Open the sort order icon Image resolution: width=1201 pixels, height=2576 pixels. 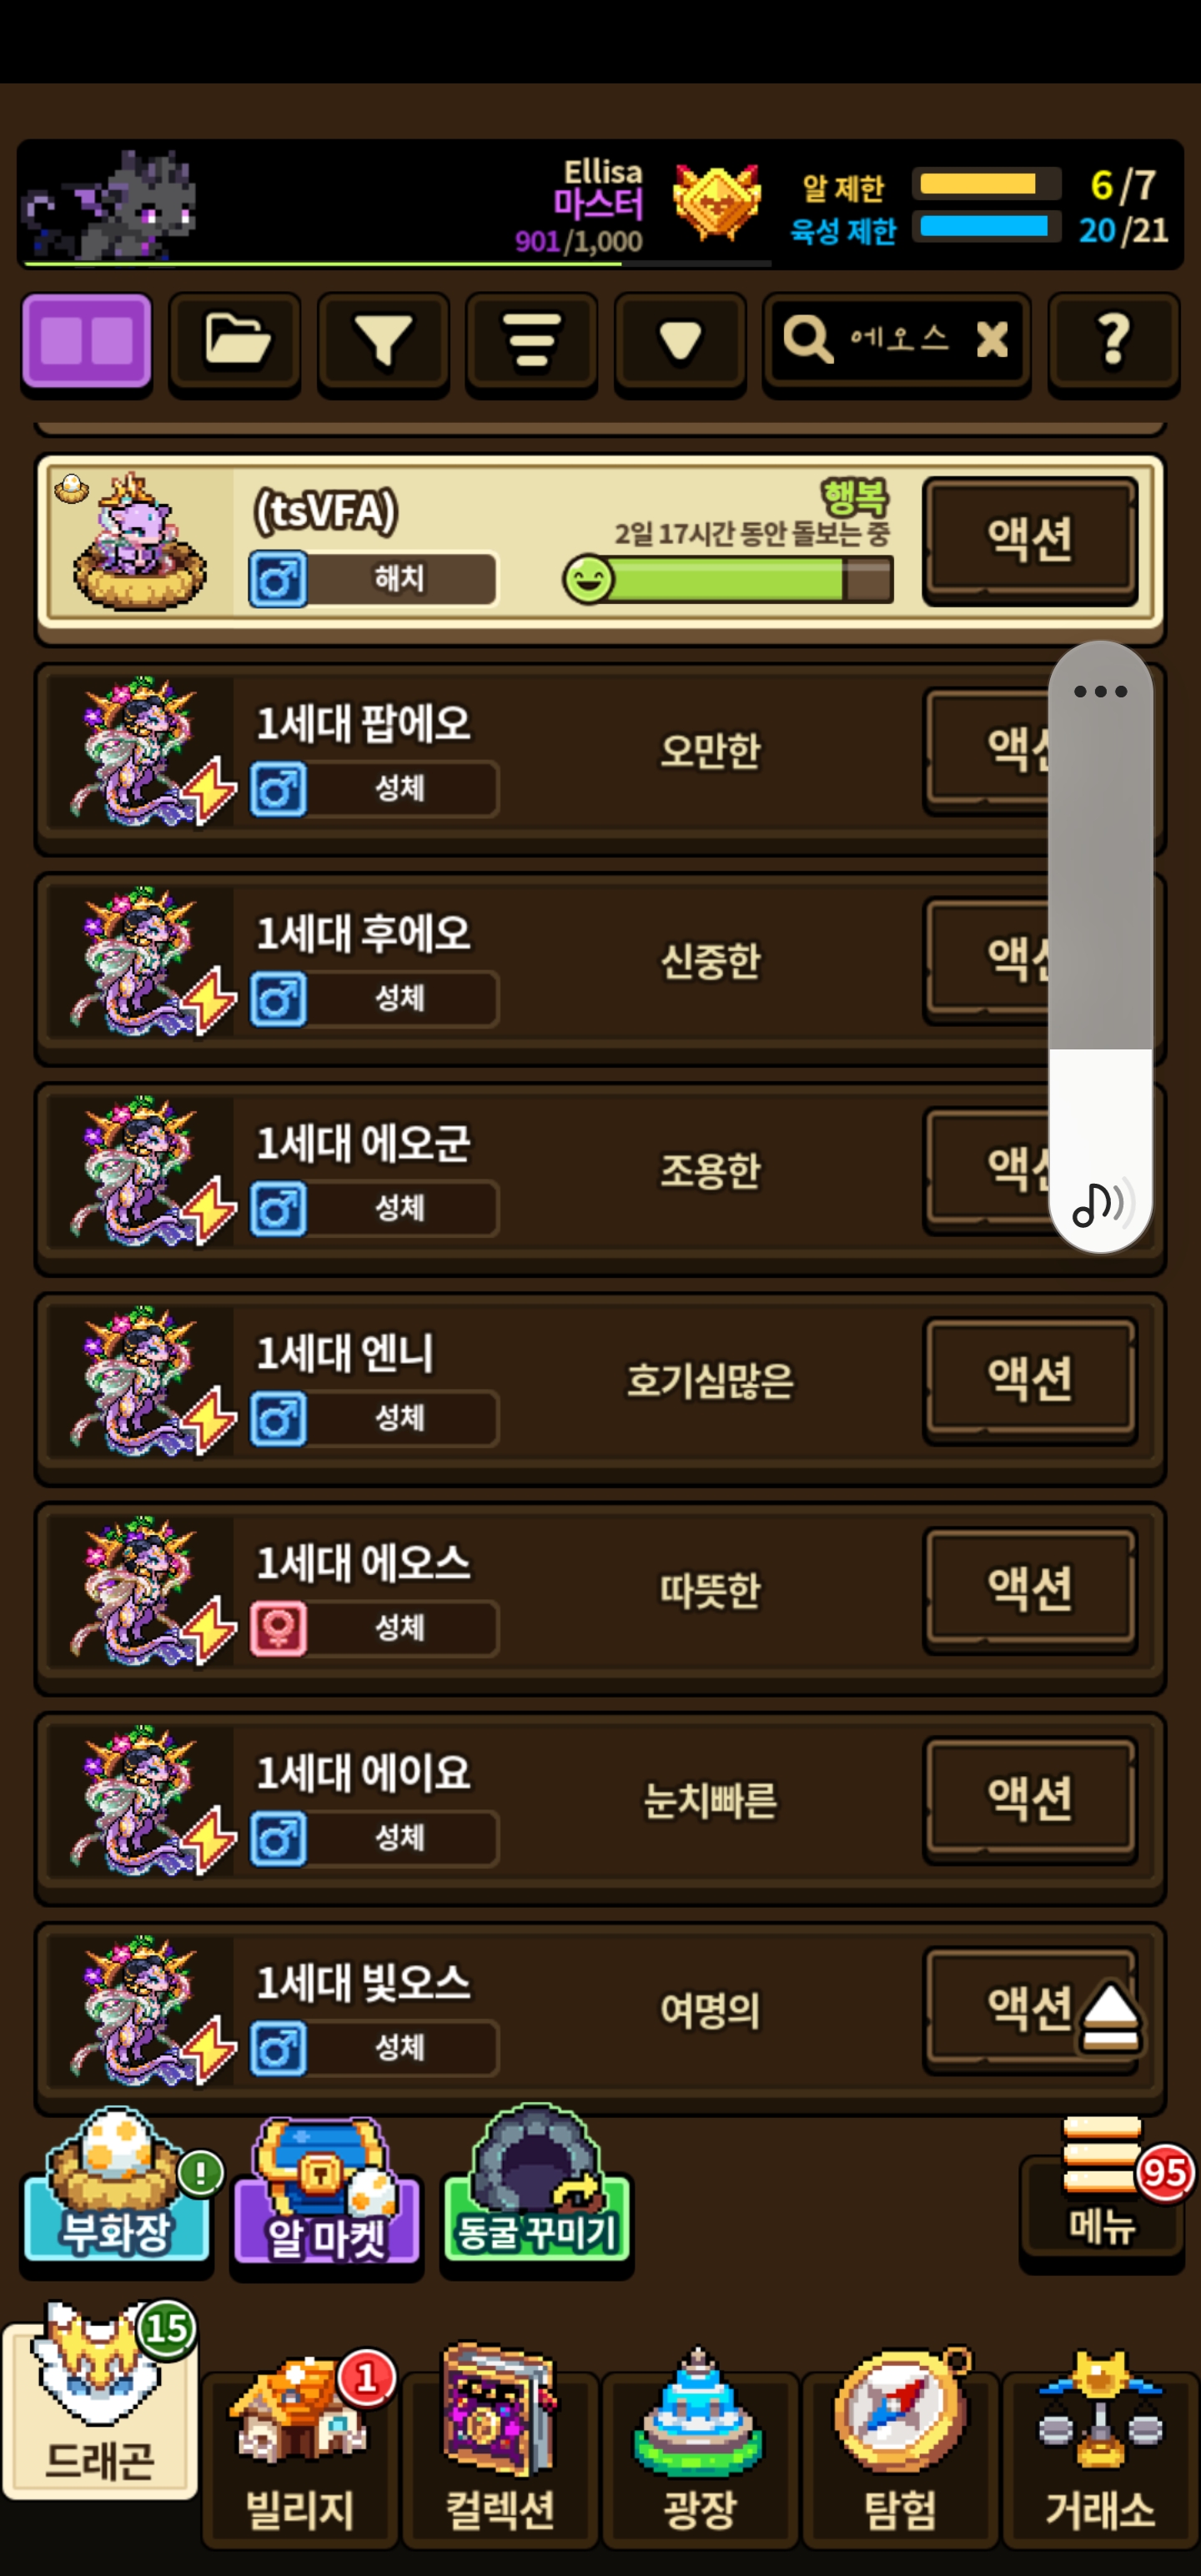[531, 342]
